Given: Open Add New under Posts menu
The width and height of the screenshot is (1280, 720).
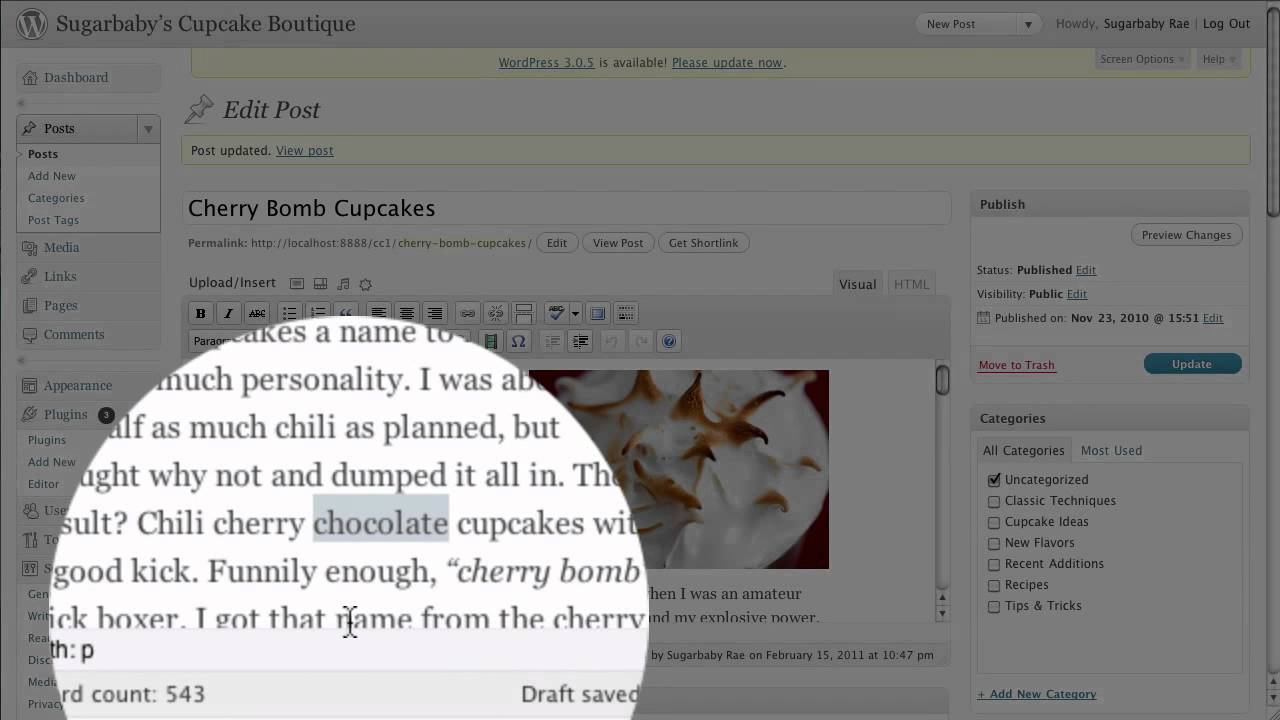Looking at the screenshot, I should click(x=52, y=176).
